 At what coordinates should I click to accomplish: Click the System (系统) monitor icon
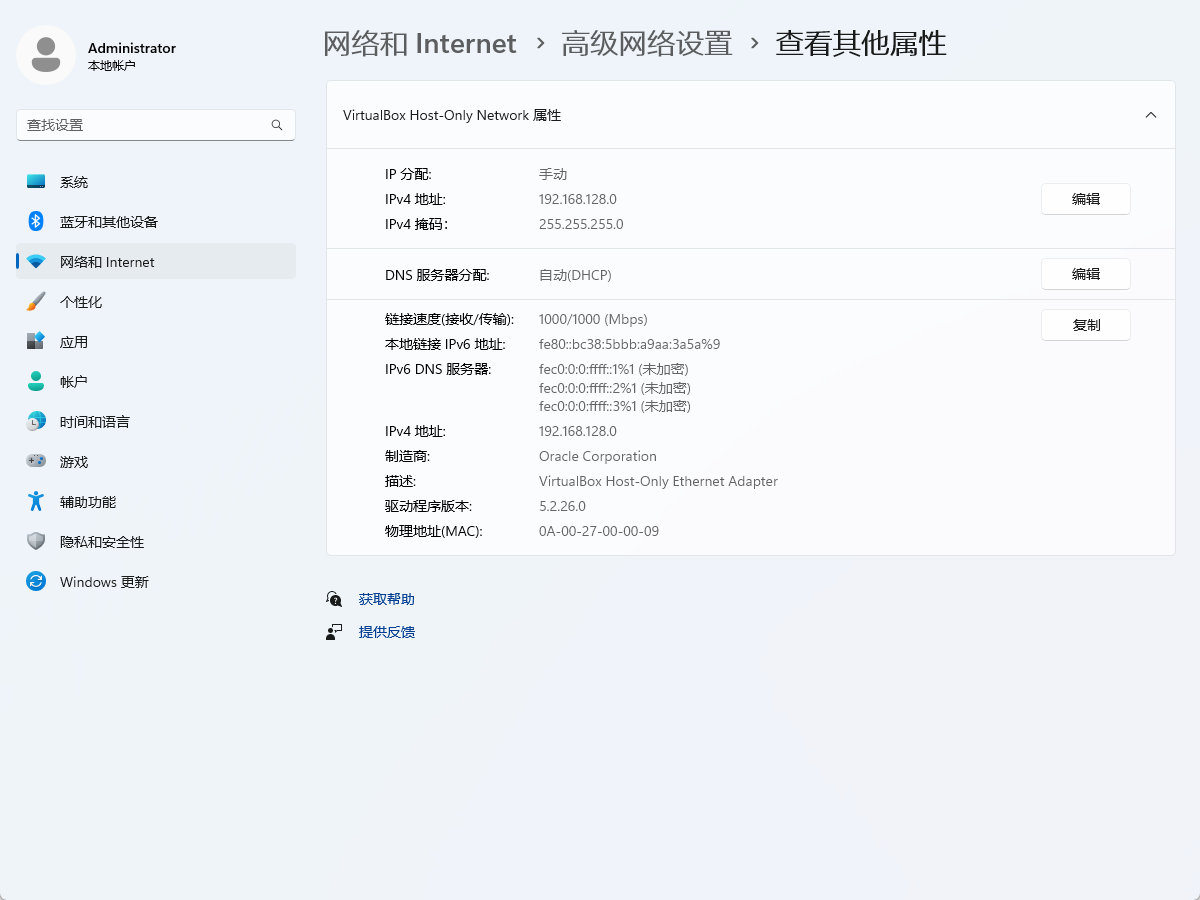[36, 182]
